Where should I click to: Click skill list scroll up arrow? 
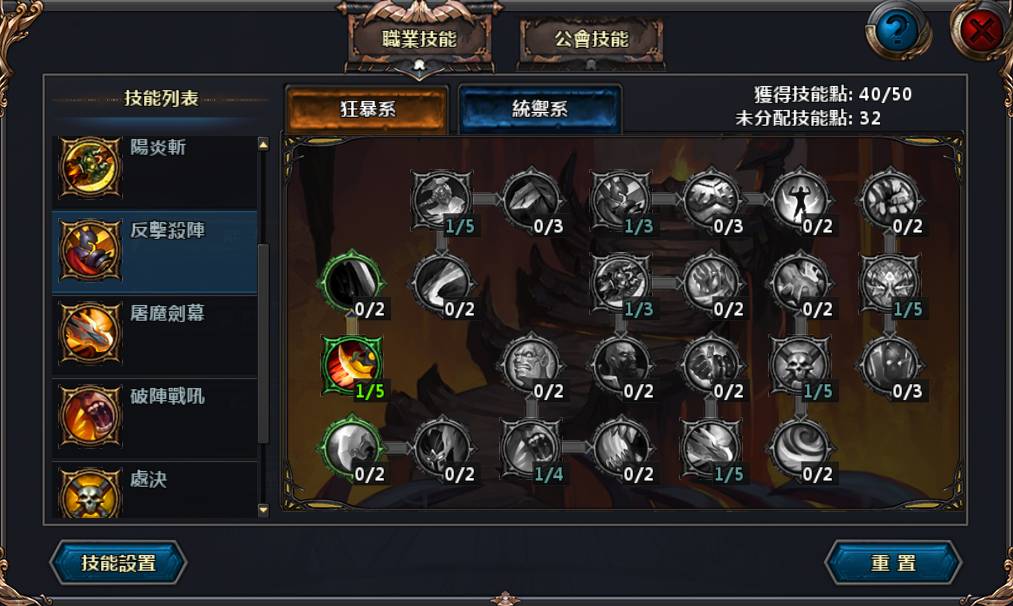coord(263,144)
